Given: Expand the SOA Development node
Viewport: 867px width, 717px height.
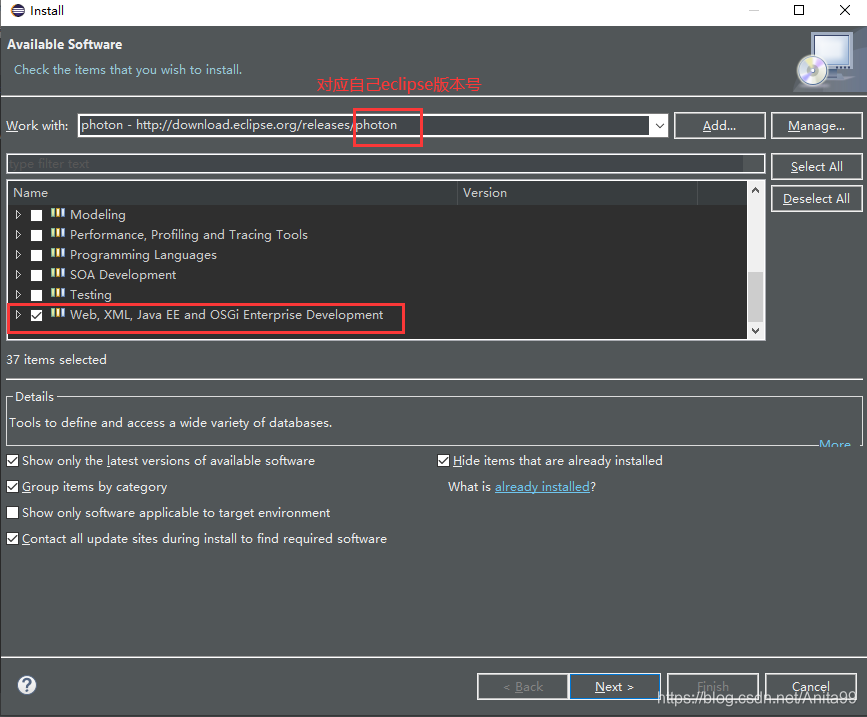Looking at the screenshot, I should tap(18, 274).
